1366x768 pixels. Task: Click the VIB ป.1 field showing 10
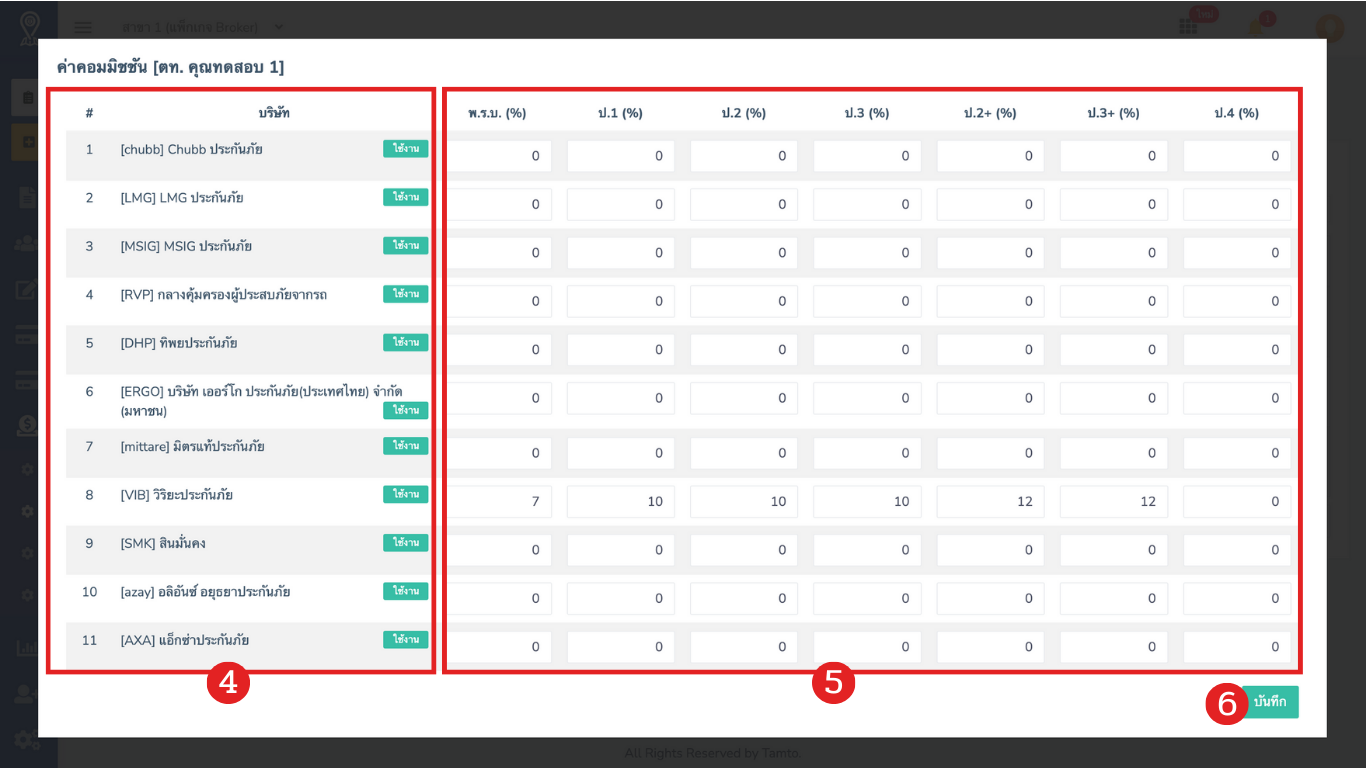pos(620,501)
